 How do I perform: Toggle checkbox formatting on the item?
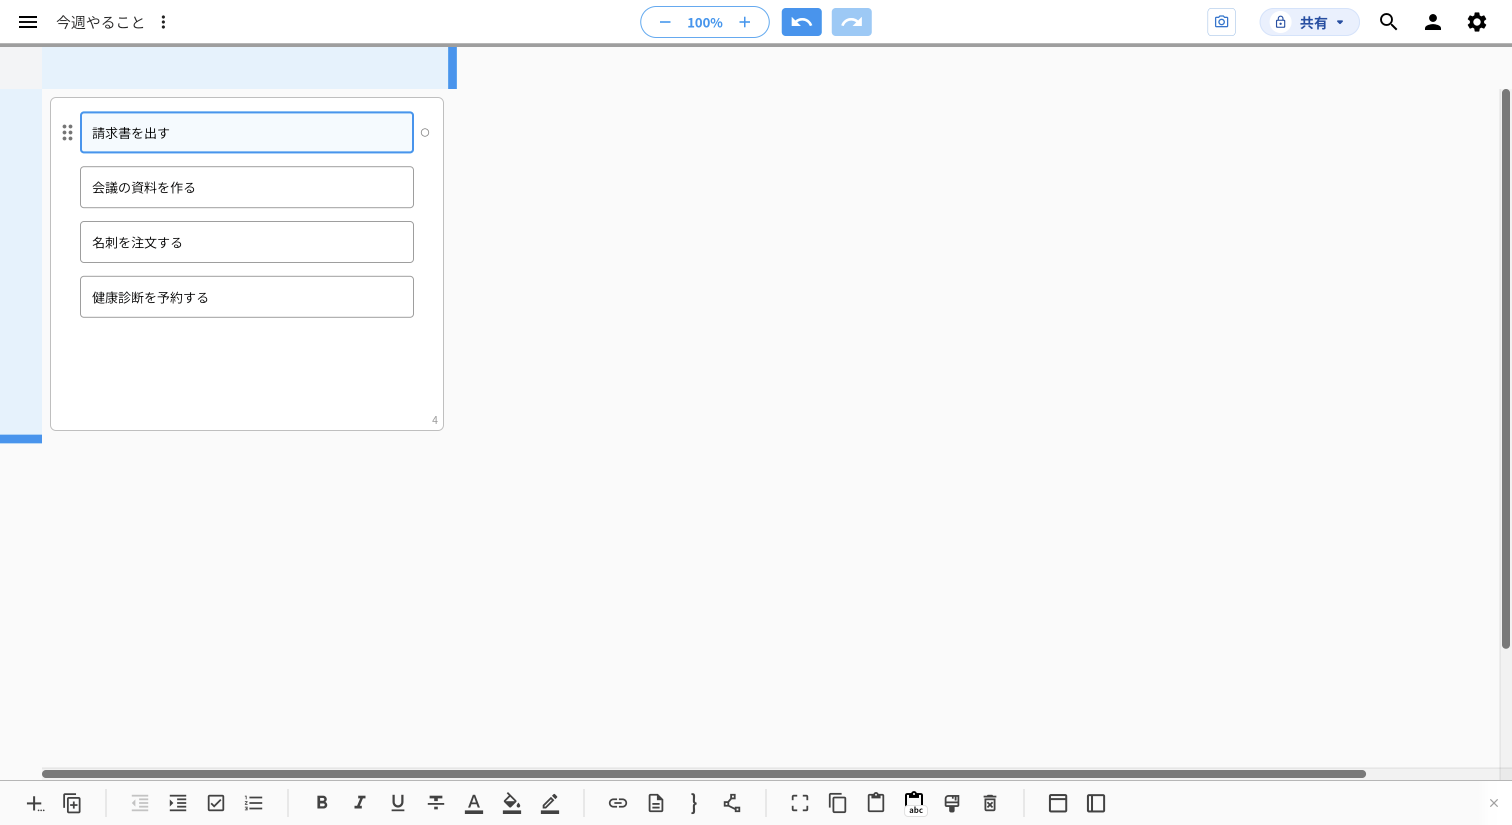[216, 803]
